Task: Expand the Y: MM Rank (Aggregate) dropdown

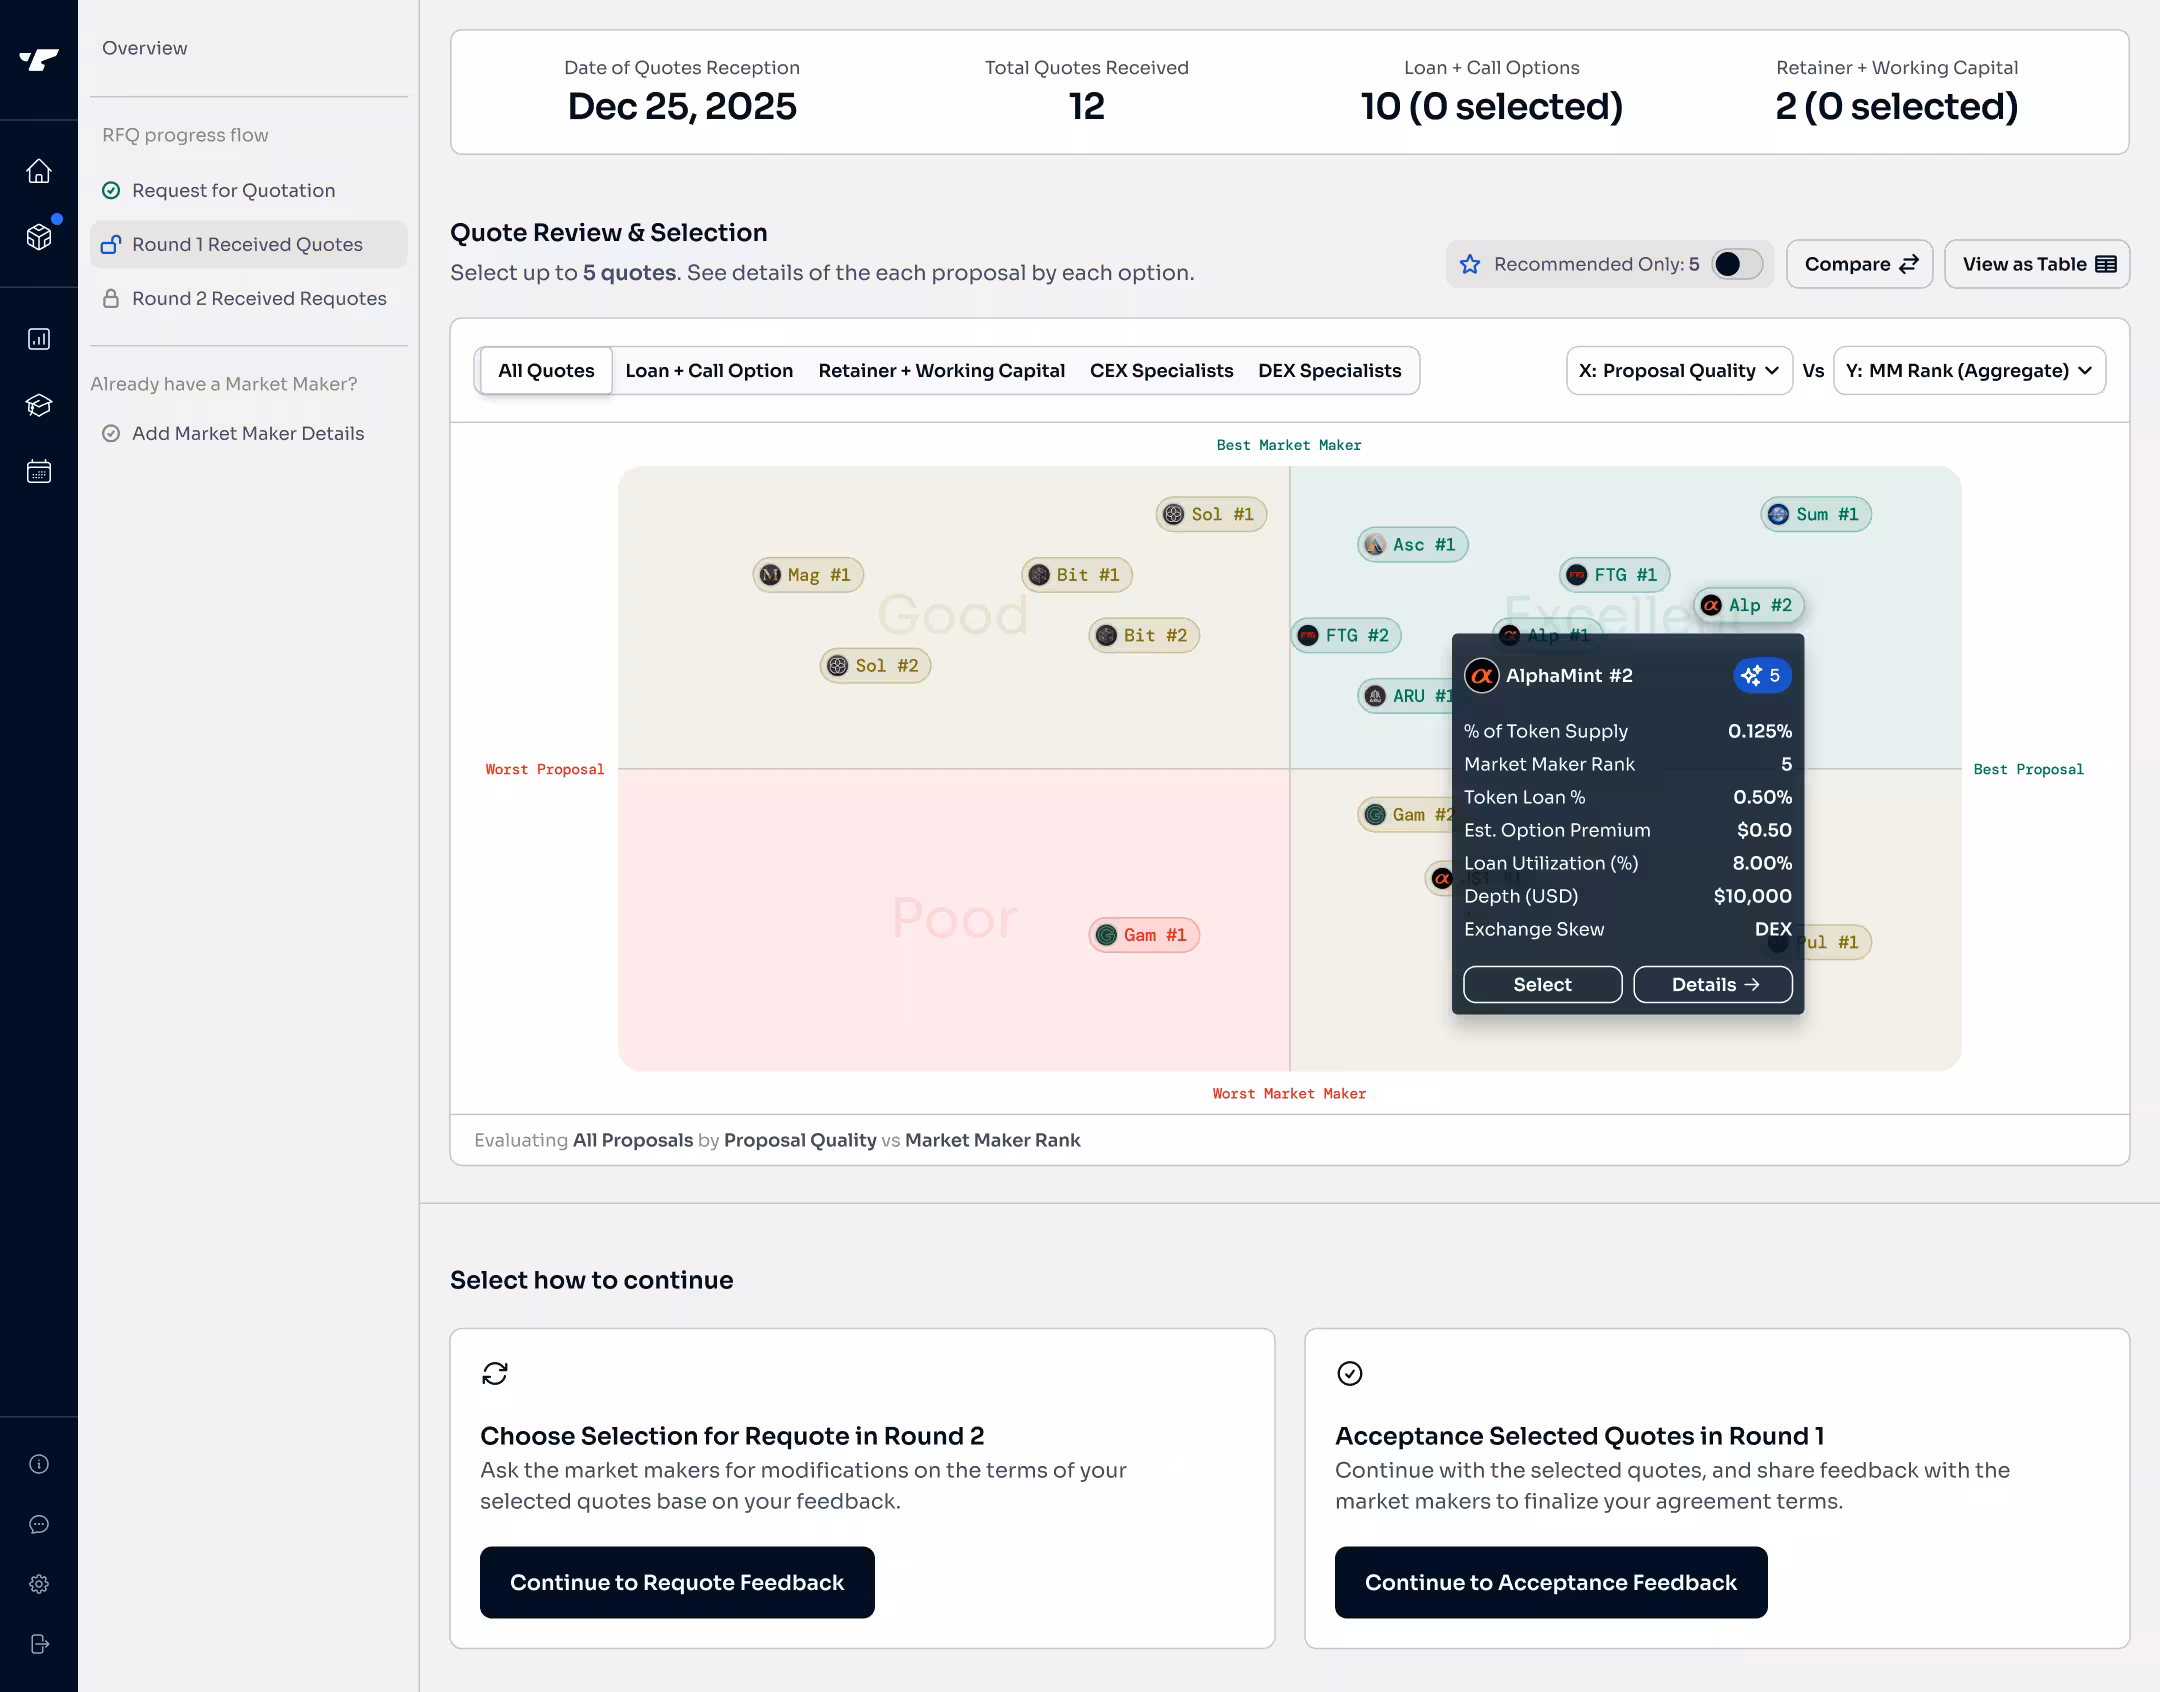Action: pos(1968,371)
